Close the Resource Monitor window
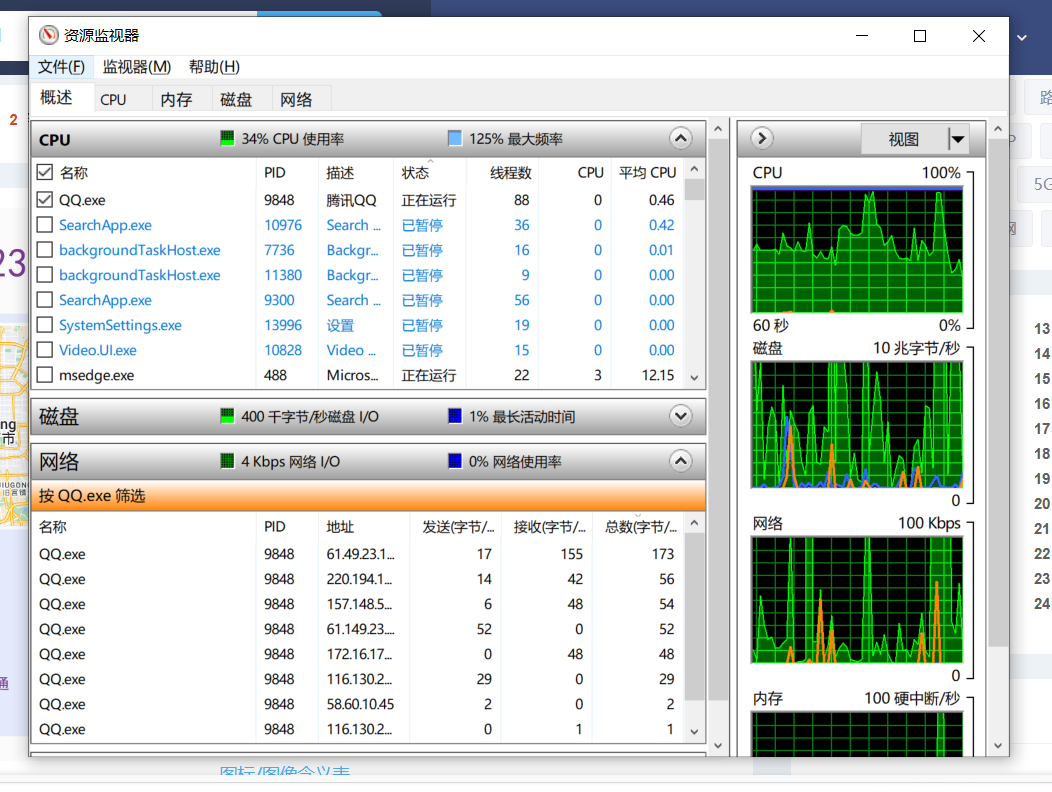This screenshot has height=792, width=1052. [x=979, y=36]
